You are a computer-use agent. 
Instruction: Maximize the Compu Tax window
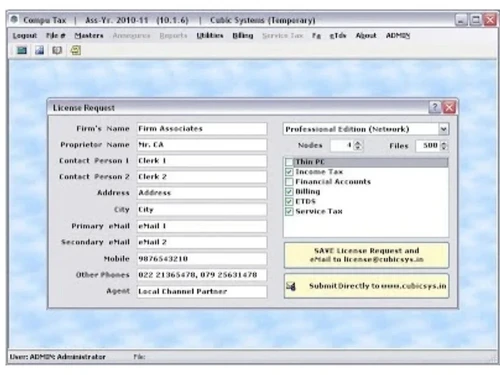(x=476, y=20)
